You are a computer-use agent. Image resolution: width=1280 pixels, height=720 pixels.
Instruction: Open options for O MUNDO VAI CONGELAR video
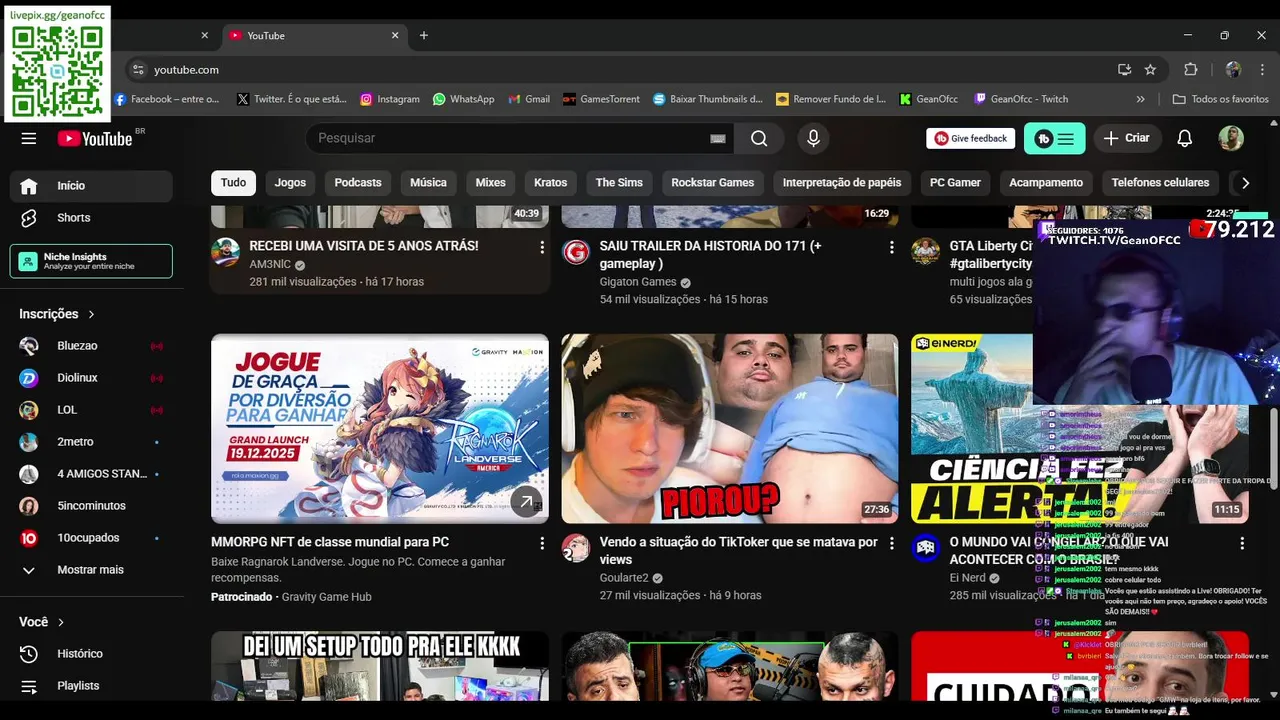pos(1242,543)
